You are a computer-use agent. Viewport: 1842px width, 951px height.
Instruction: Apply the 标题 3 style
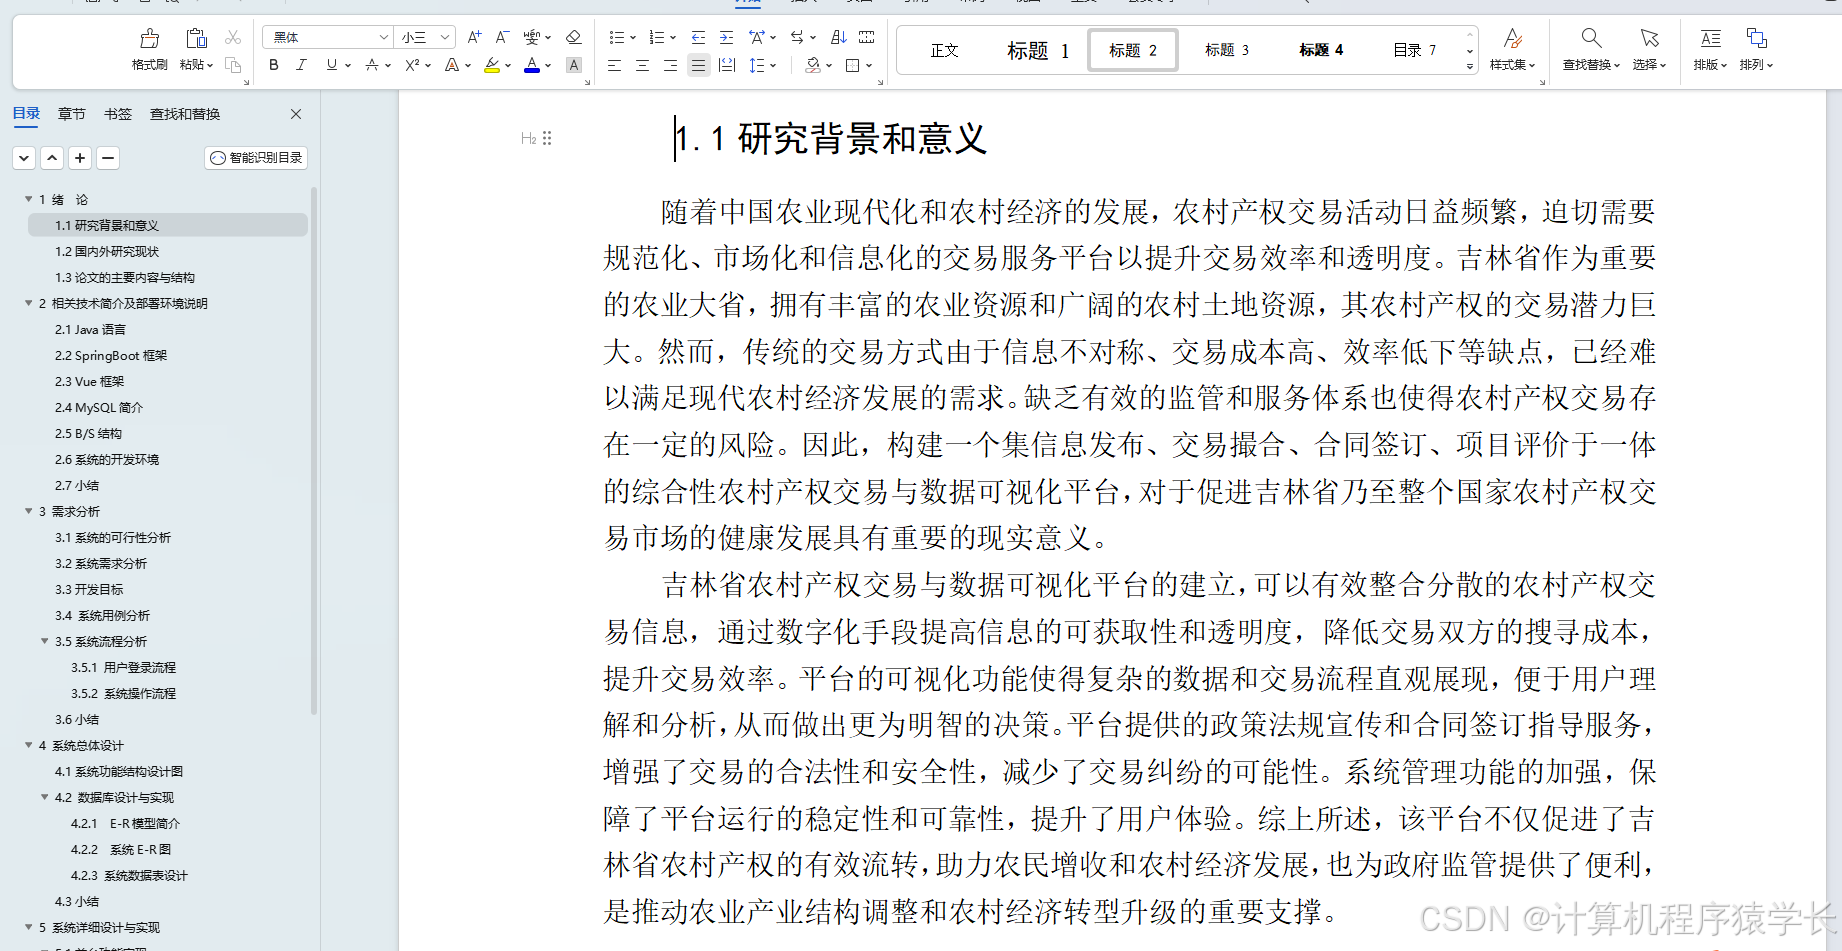tap(1226, 50)
